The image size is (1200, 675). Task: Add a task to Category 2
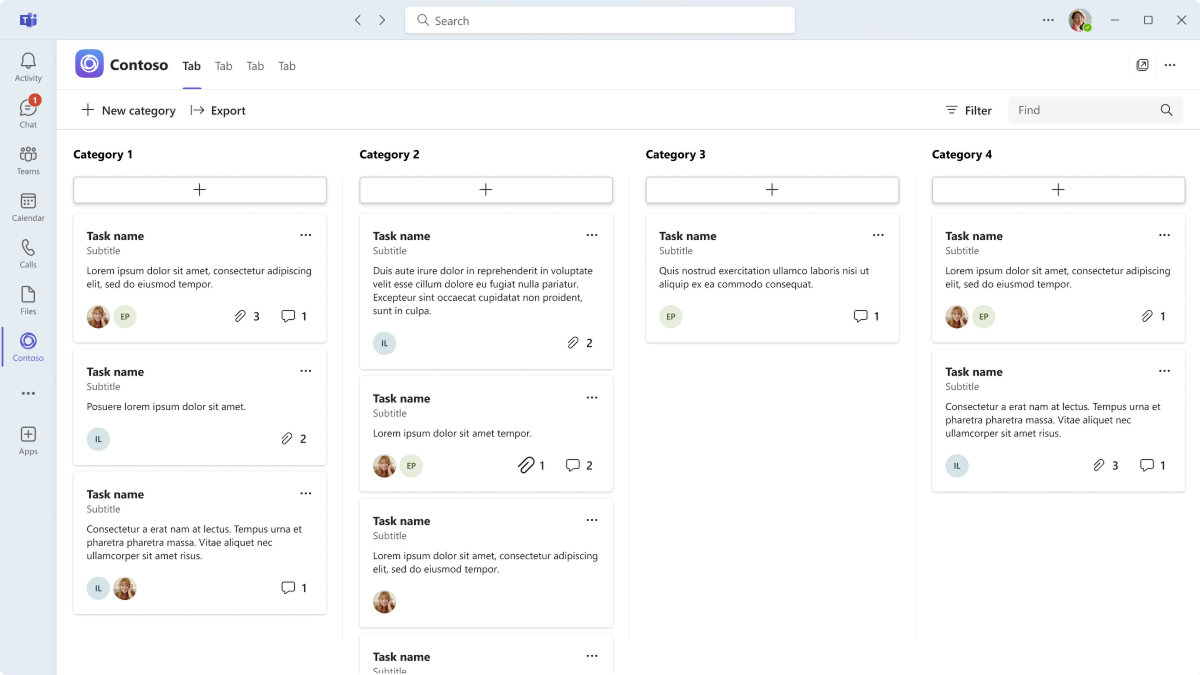(x=486, y=190)
